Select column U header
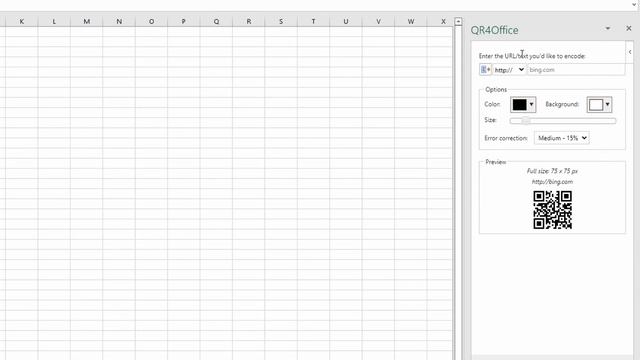 pyautogui.click(x=346, y=21)
